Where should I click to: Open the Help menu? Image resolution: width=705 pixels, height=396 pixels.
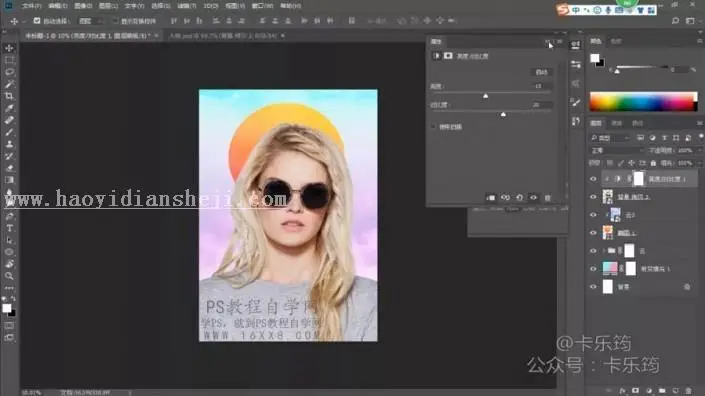[x=290, y=6]
